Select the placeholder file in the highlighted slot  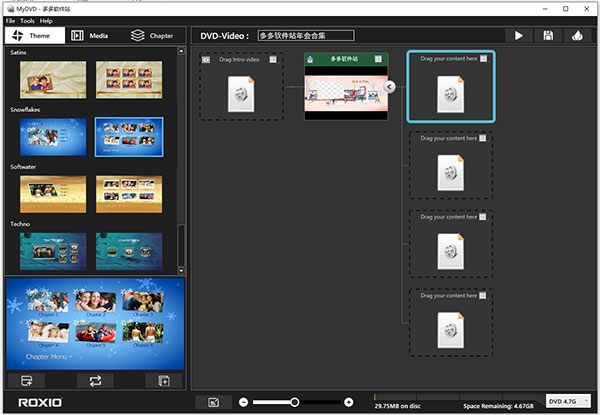[451, 94]
